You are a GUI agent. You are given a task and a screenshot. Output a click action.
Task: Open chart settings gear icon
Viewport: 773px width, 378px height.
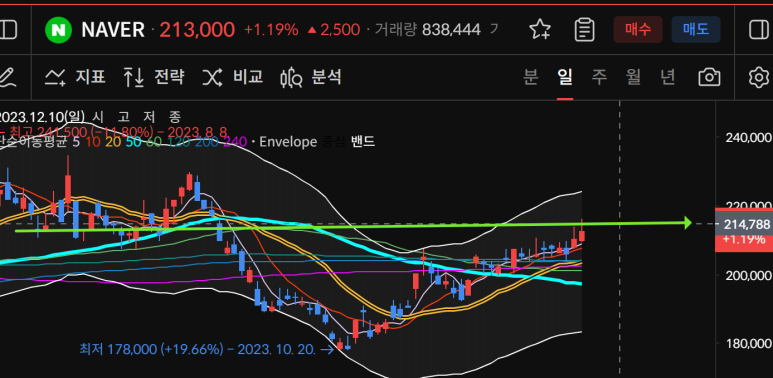[759, 78]
